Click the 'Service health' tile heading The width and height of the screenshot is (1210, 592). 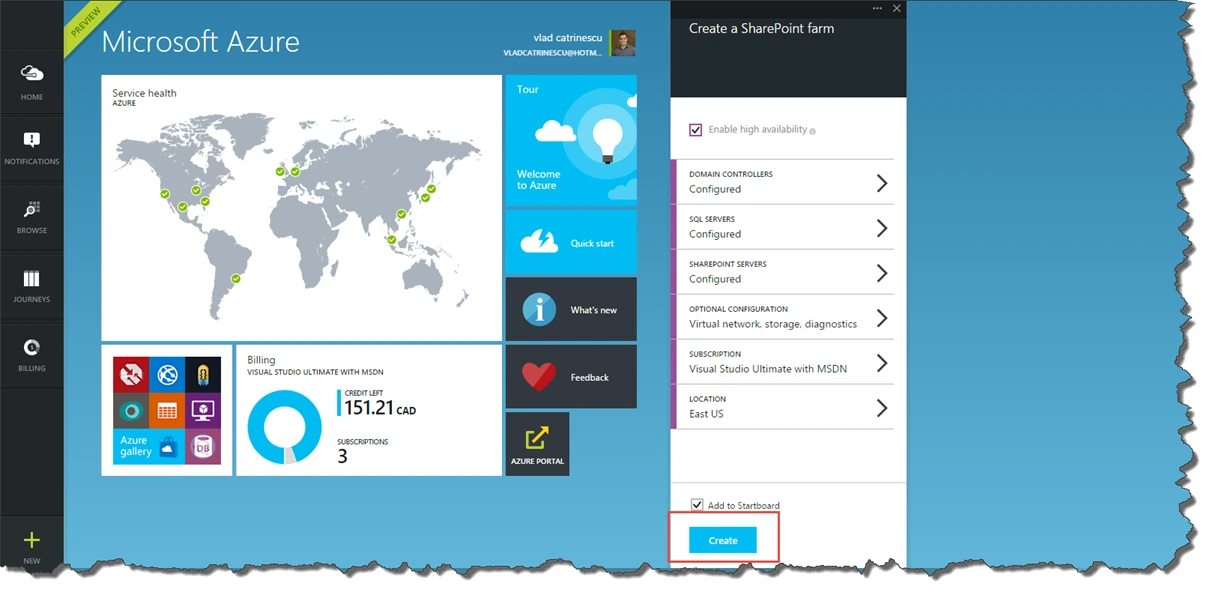pyautogui.click(x=144, y=93)
